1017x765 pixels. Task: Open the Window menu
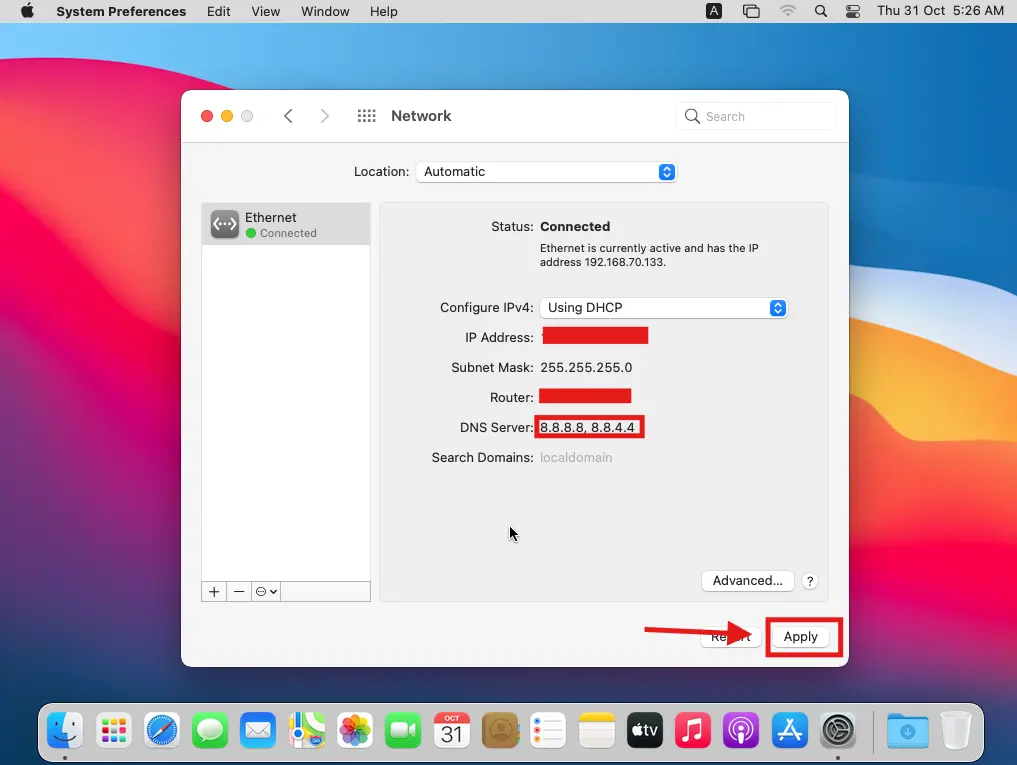click(x=325, y=11)
